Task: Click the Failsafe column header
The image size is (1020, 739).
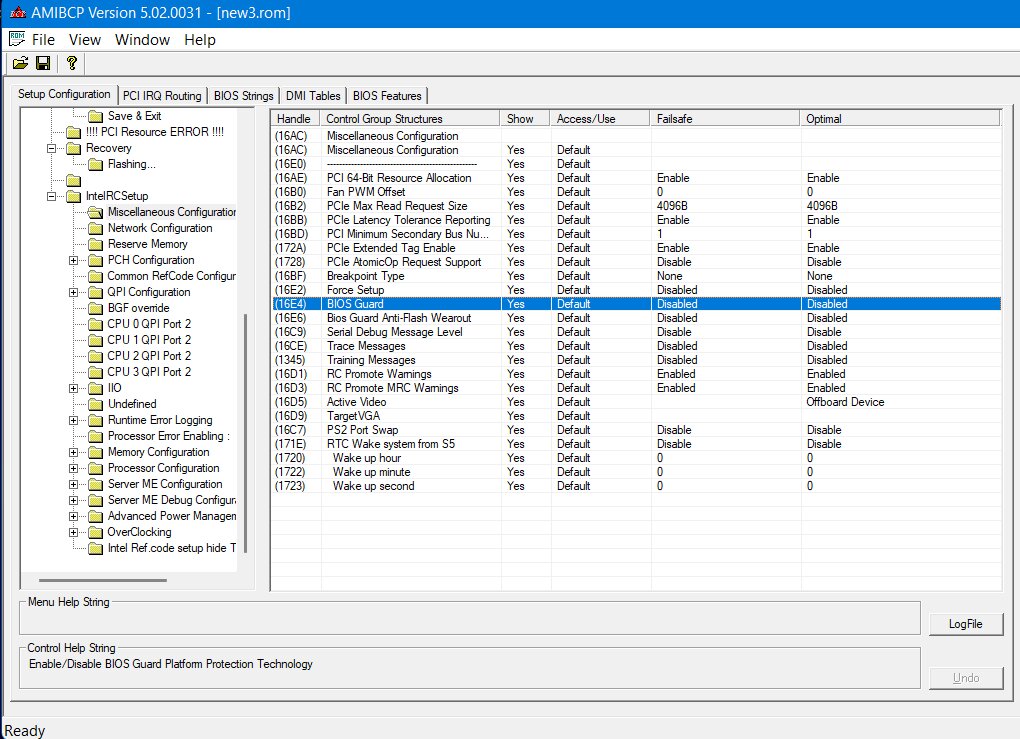Action: click(725, 118)
